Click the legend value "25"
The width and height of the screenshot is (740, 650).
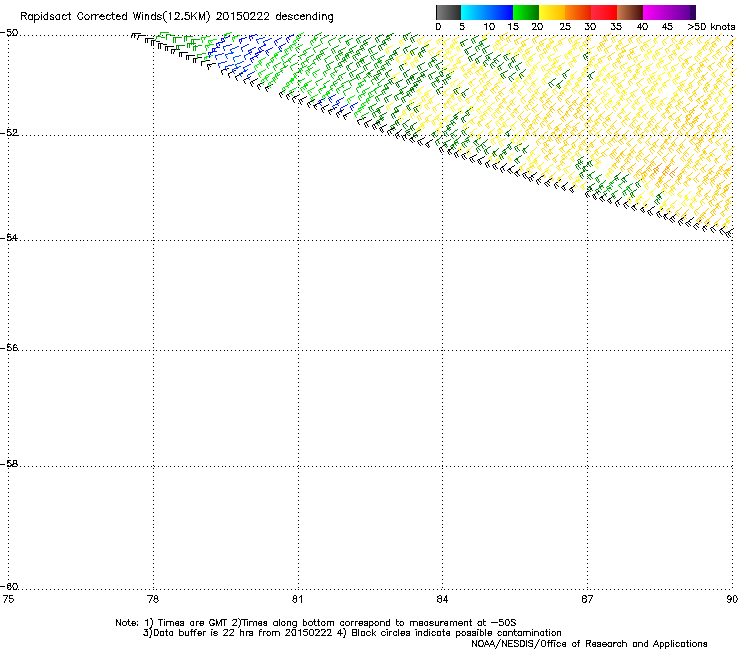[x=565, y=27]
